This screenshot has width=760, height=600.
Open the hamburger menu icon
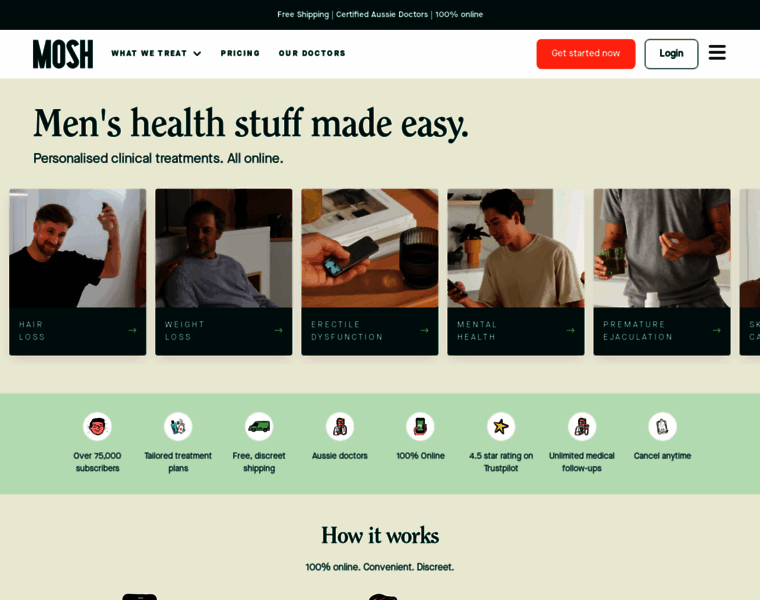[717, 53]
